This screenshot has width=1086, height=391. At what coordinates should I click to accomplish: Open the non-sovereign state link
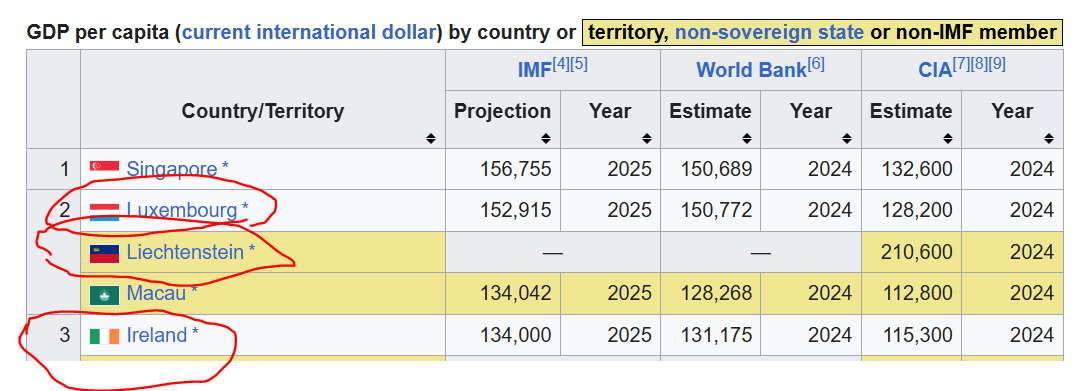pyautogui.click(x=769, y=33)
